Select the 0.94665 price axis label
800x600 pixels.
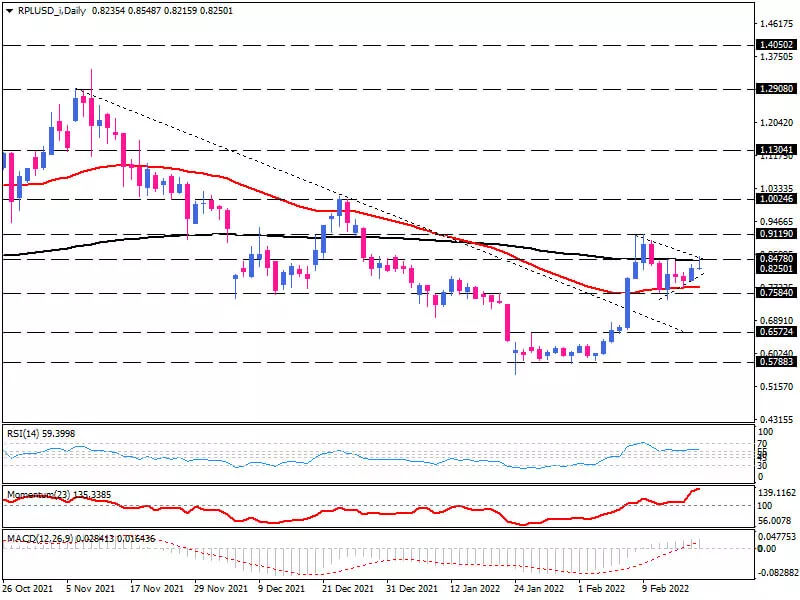(x=777, y=221)
